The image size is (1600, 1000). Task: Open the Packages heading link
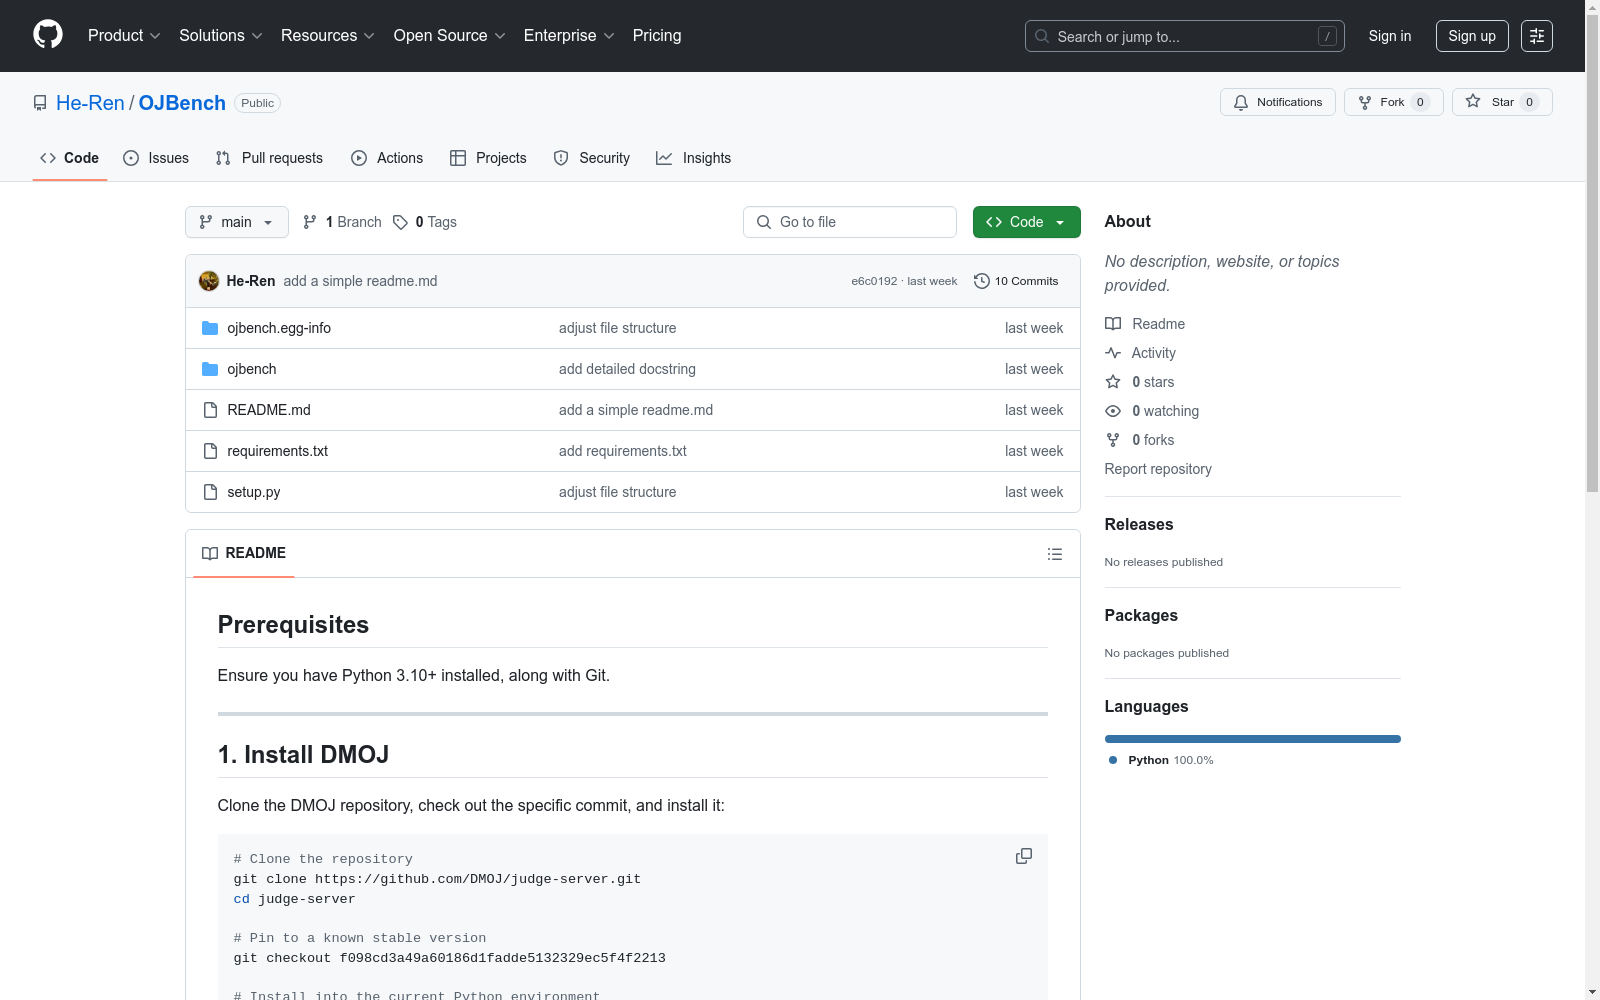(1141, 615)
